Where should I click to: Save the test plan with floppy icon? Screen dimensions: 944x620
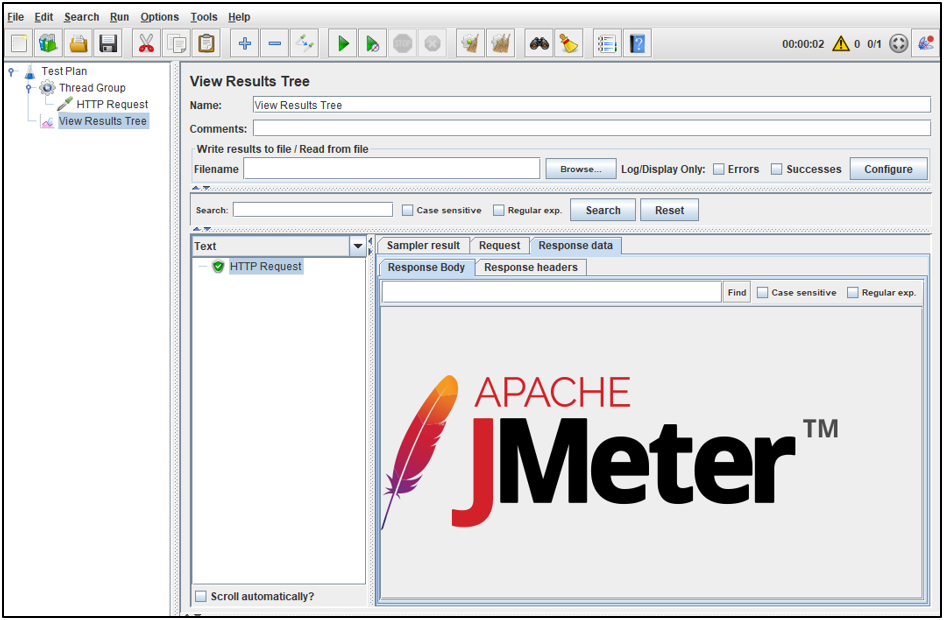[108, 44]
